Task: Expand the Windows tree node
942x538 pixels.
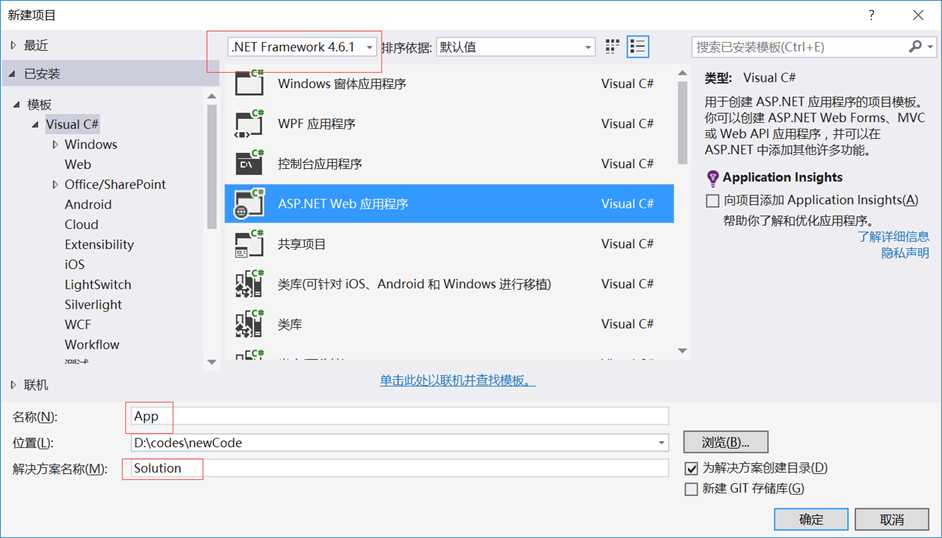Action: [x=55, y=145]
